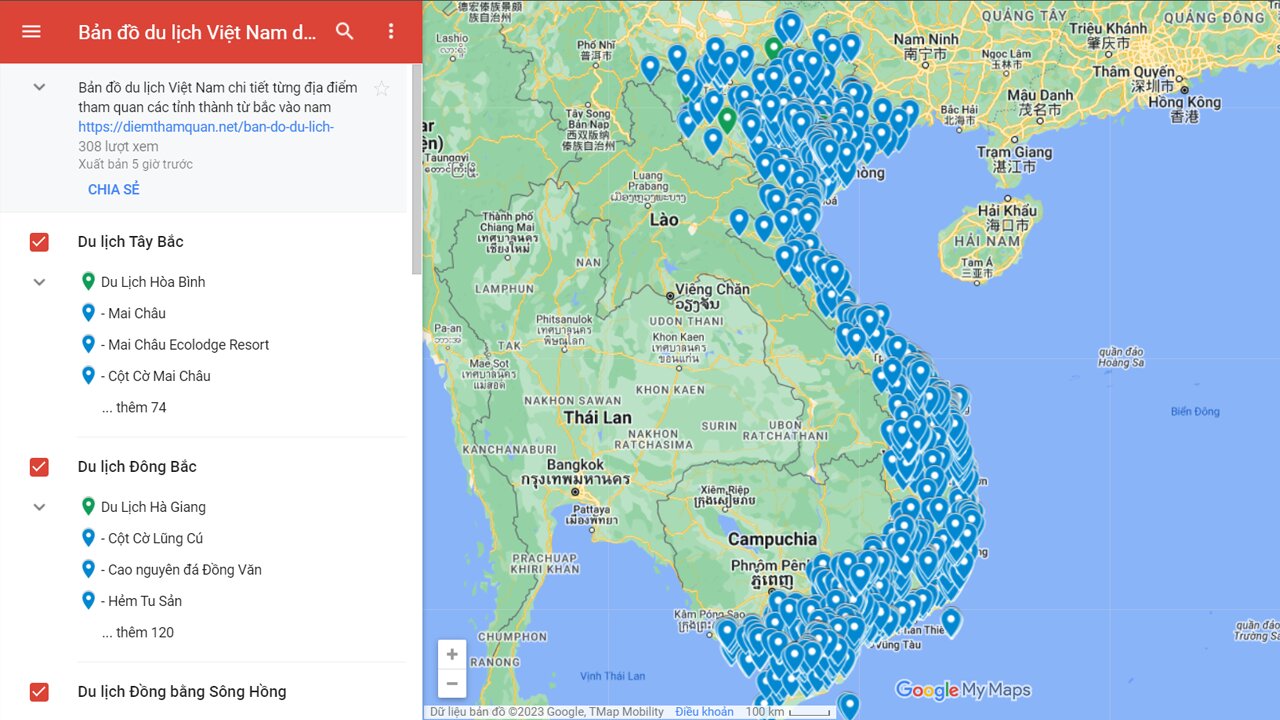The height and width of the screenshot is (720, 1280).
Task: Click green pin icon beside Du Lịch Hòa Bình
Action: [x=88, y=281]
